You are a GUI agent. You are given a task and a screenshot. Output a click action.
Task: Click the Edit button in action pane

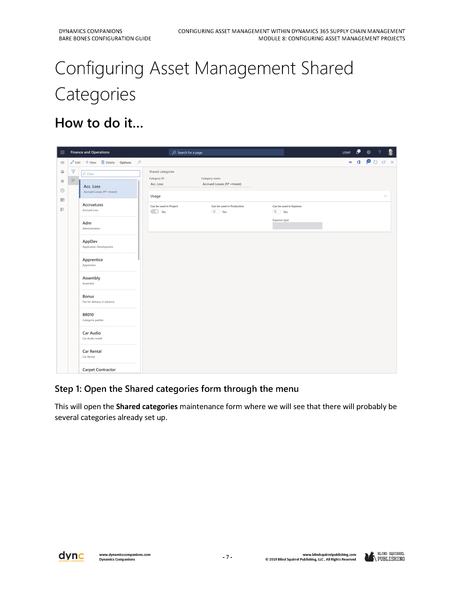pyautogui.click(x=75, y=162)
